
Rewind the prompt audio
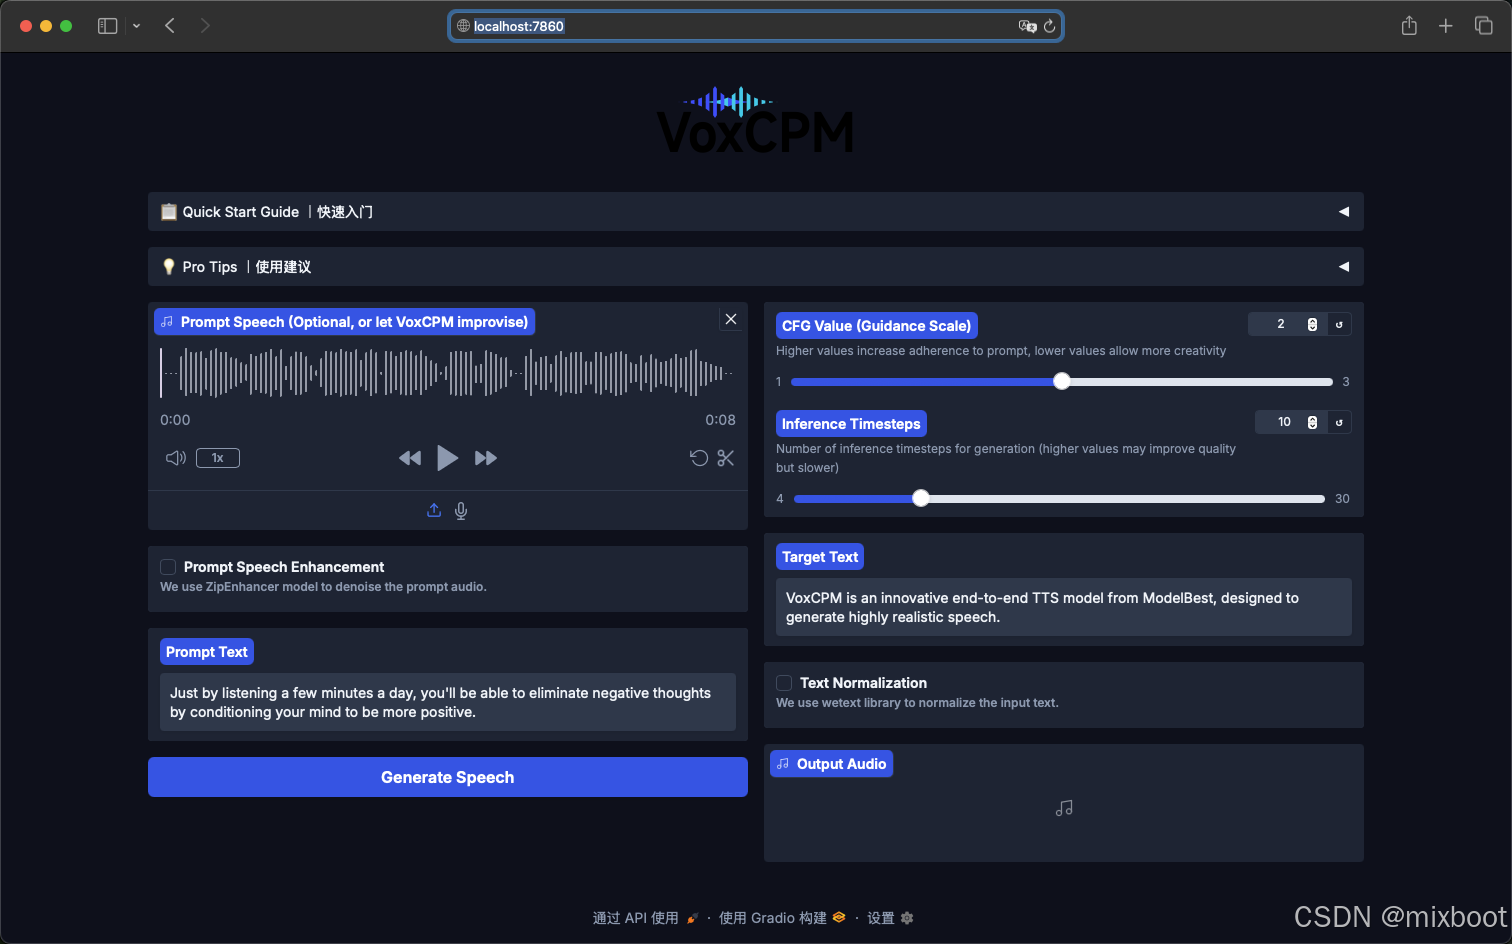(x=410, y=458)
